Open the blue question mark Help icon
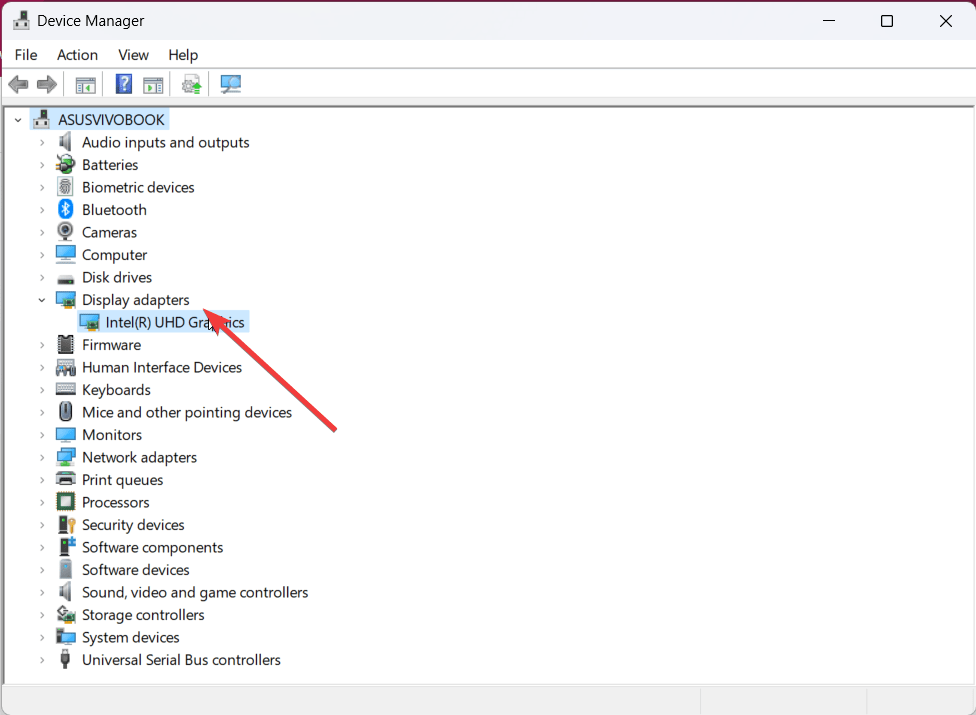976x715 pixels. click(x=124, y=84)
